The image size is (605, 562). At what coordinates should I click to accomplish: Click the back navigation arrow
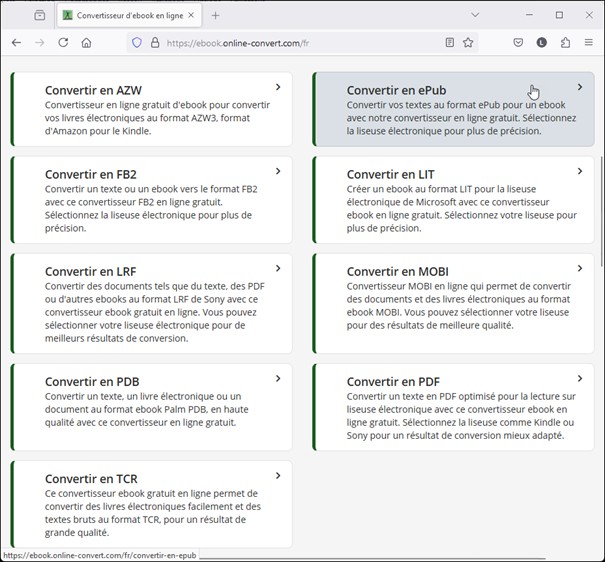point(16,43)
